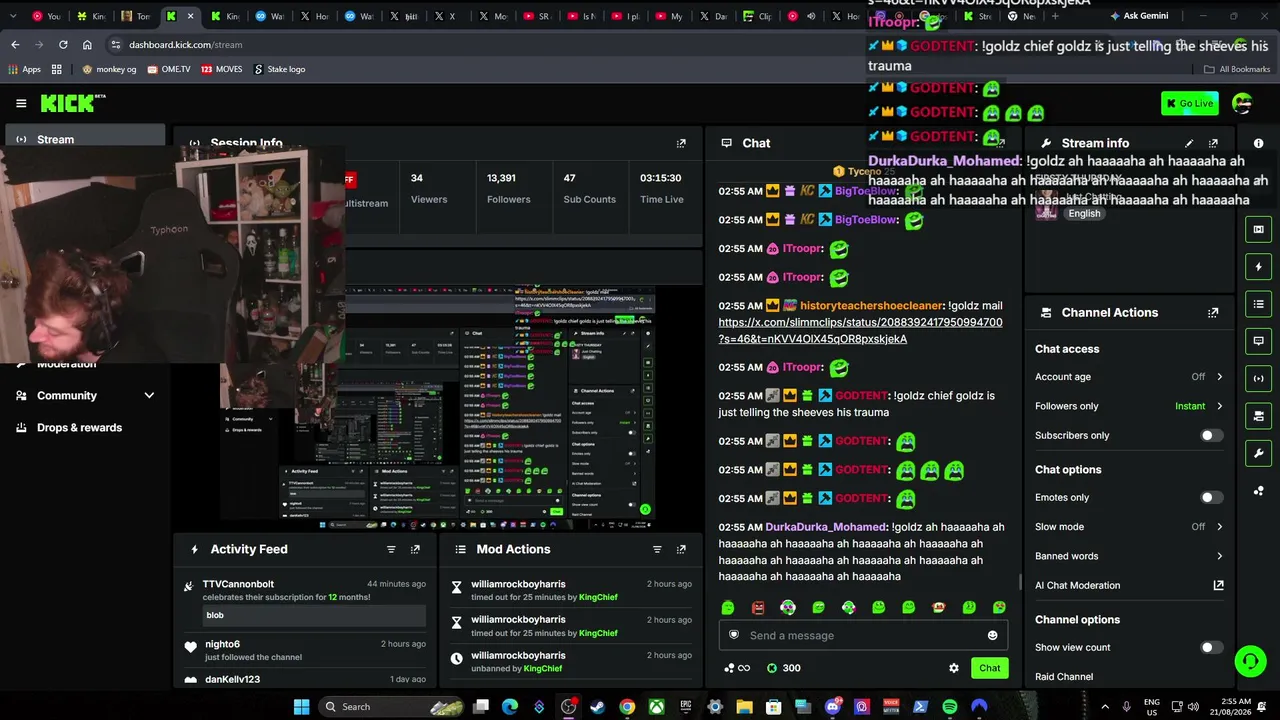Pop out the Mod Actions panel
1280x720 pixels.
click(x=681, y=549)
